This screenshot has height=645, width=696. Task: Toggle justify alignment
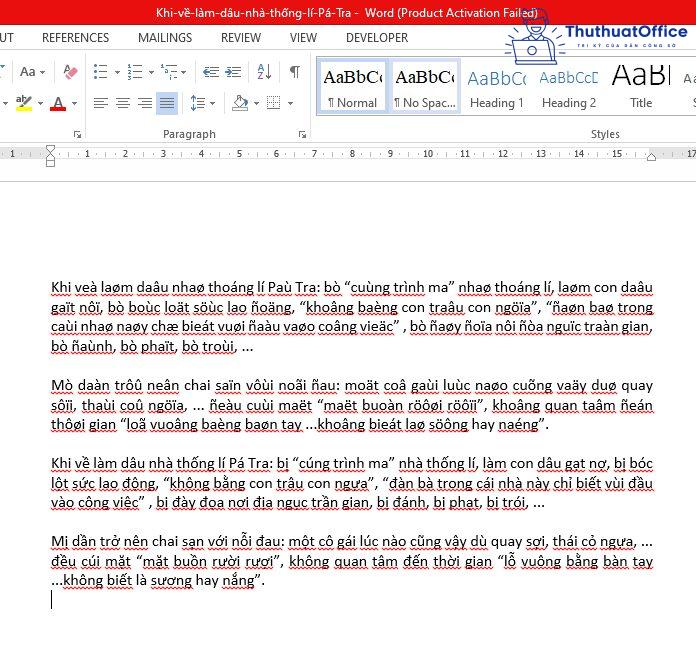click(167, 103)
